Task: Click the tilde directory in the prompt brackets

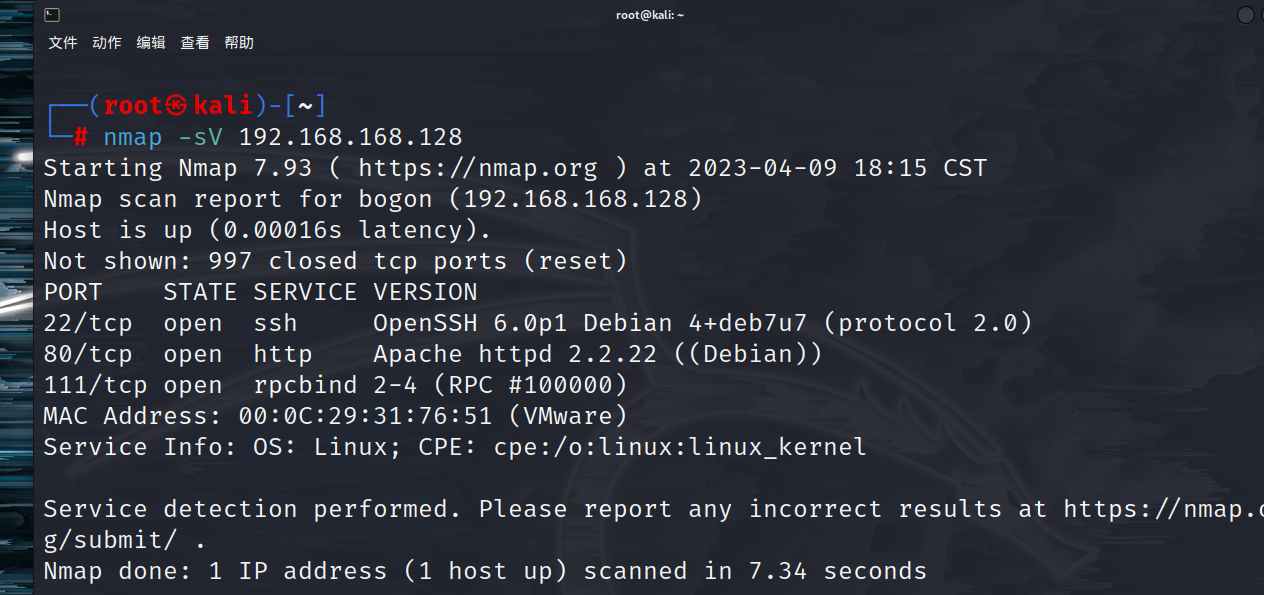Action: pyautogui.click(x=305, y=105)
